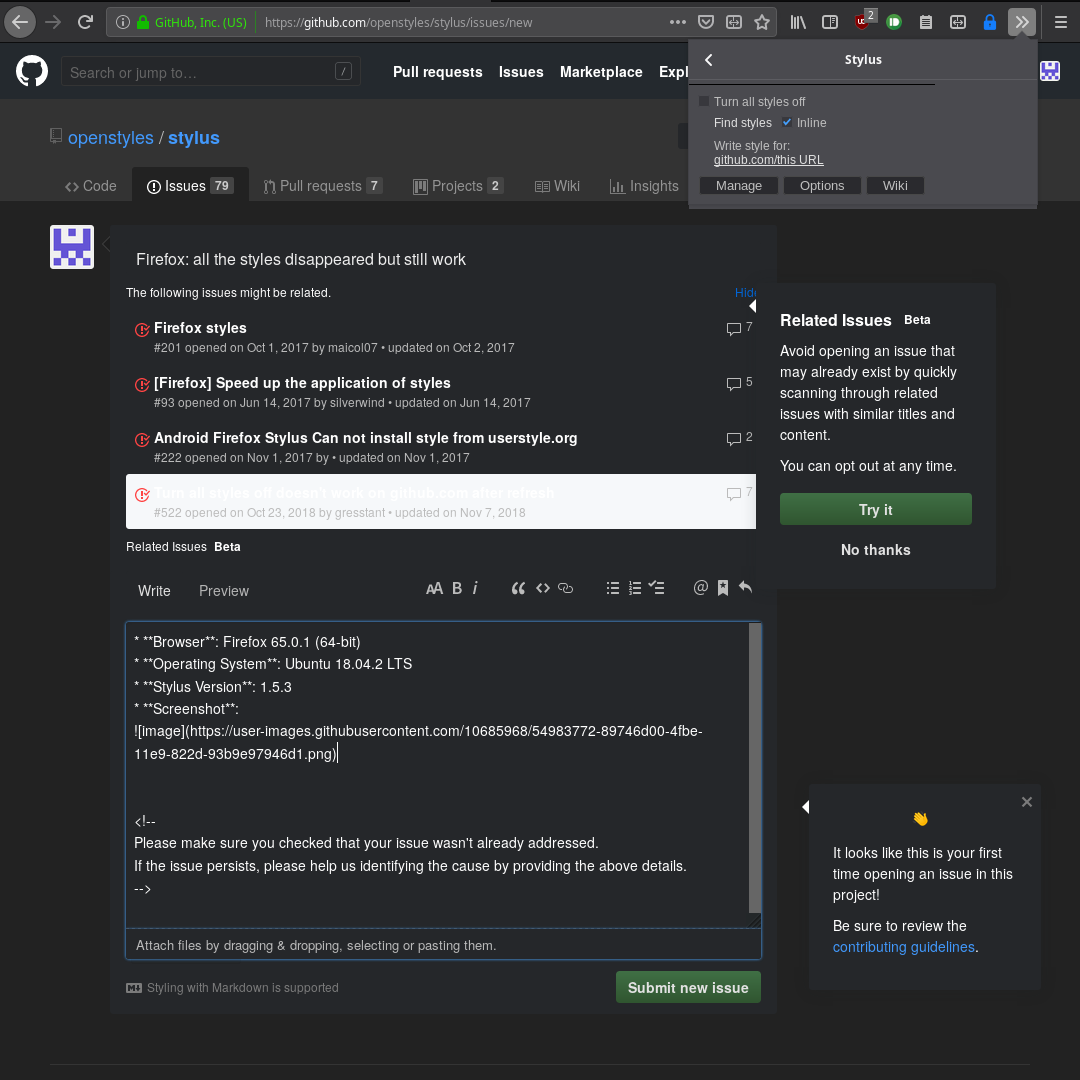The width and height of the screenshot is (1080, 1080).
Task: Switch to the Preview tab
Action: tap(223, 591)
